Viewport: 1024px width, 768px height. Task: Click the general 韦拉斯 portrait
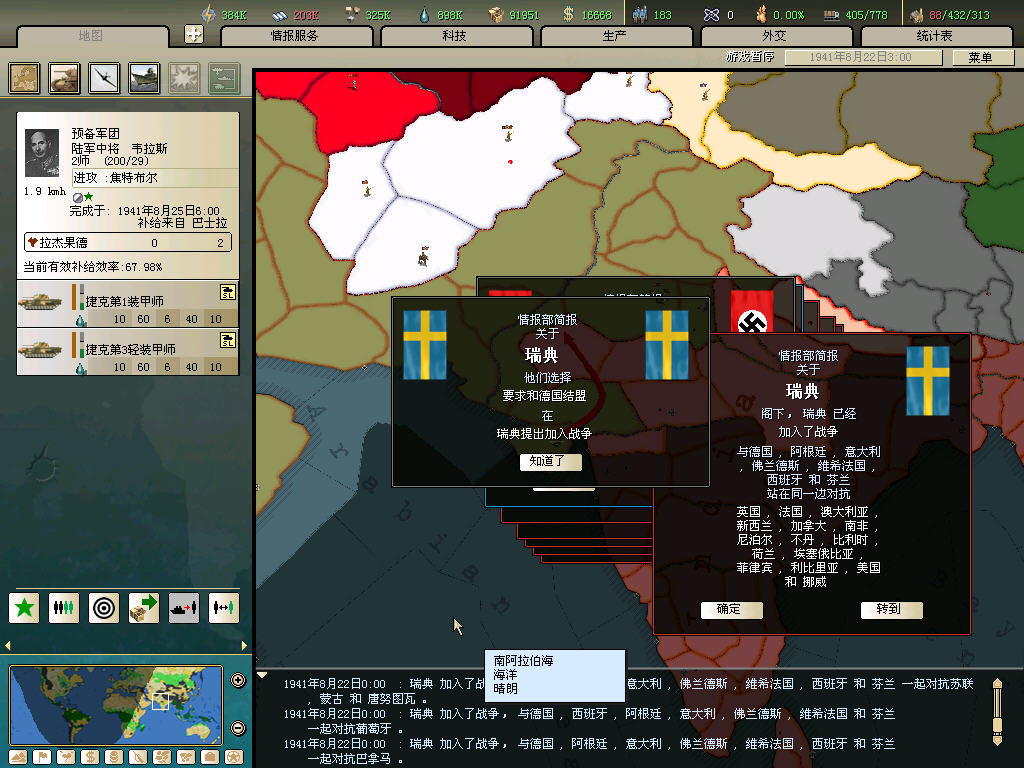[x=42, y=153]
